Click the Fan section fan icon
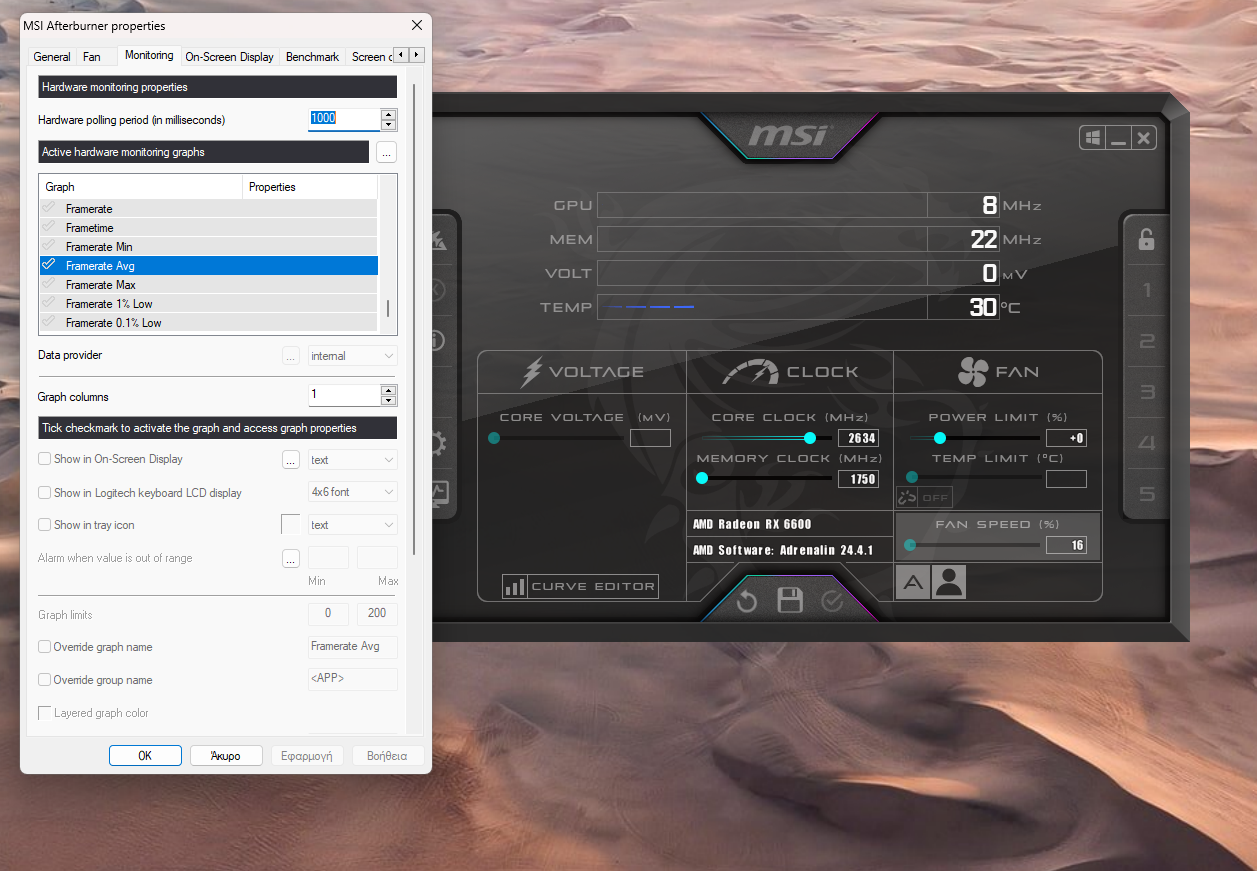 972,372
